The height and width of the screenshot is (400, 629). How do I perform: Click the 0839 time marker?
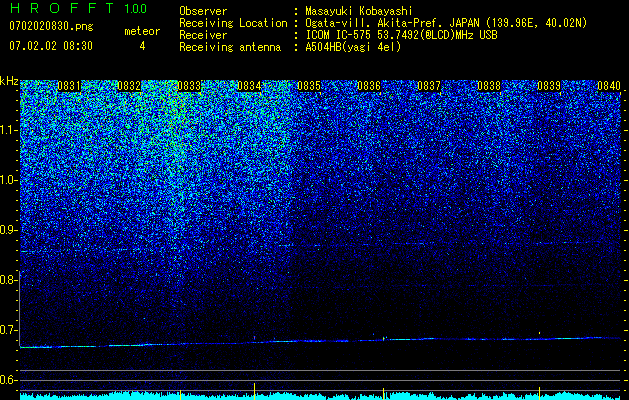(549, 86)
